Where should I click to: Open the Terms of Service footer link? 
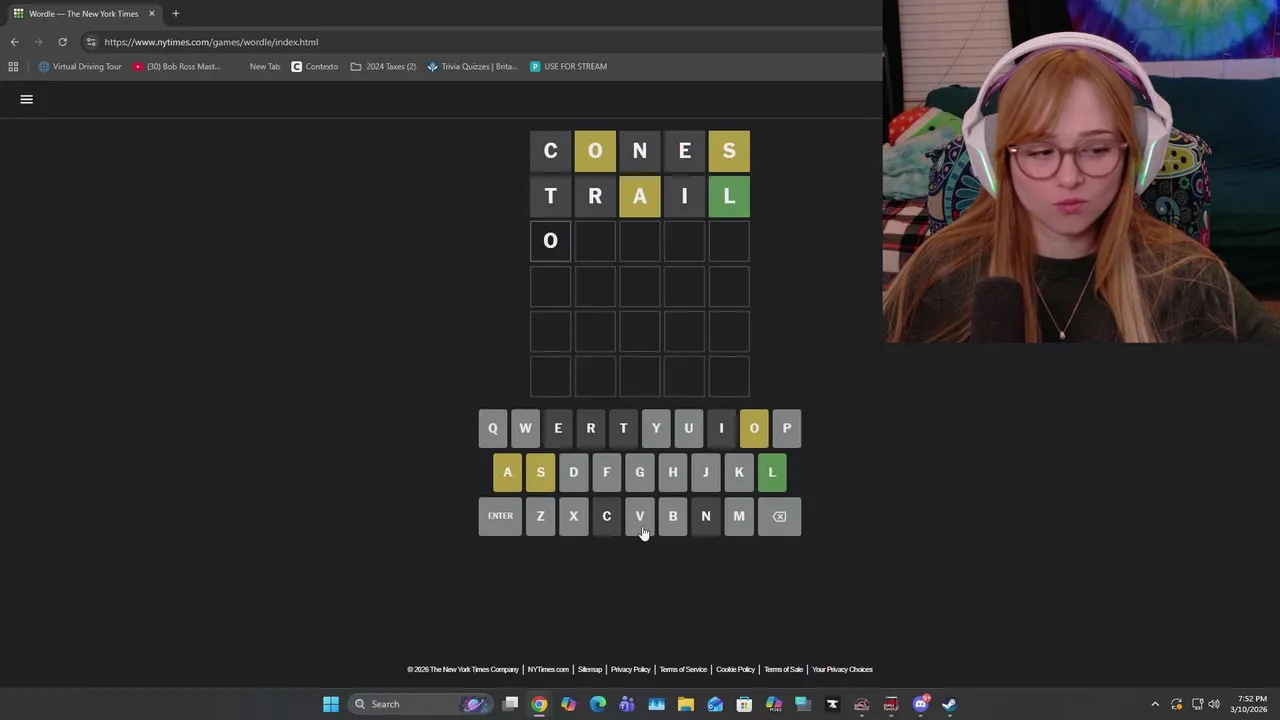coord(683,670)
